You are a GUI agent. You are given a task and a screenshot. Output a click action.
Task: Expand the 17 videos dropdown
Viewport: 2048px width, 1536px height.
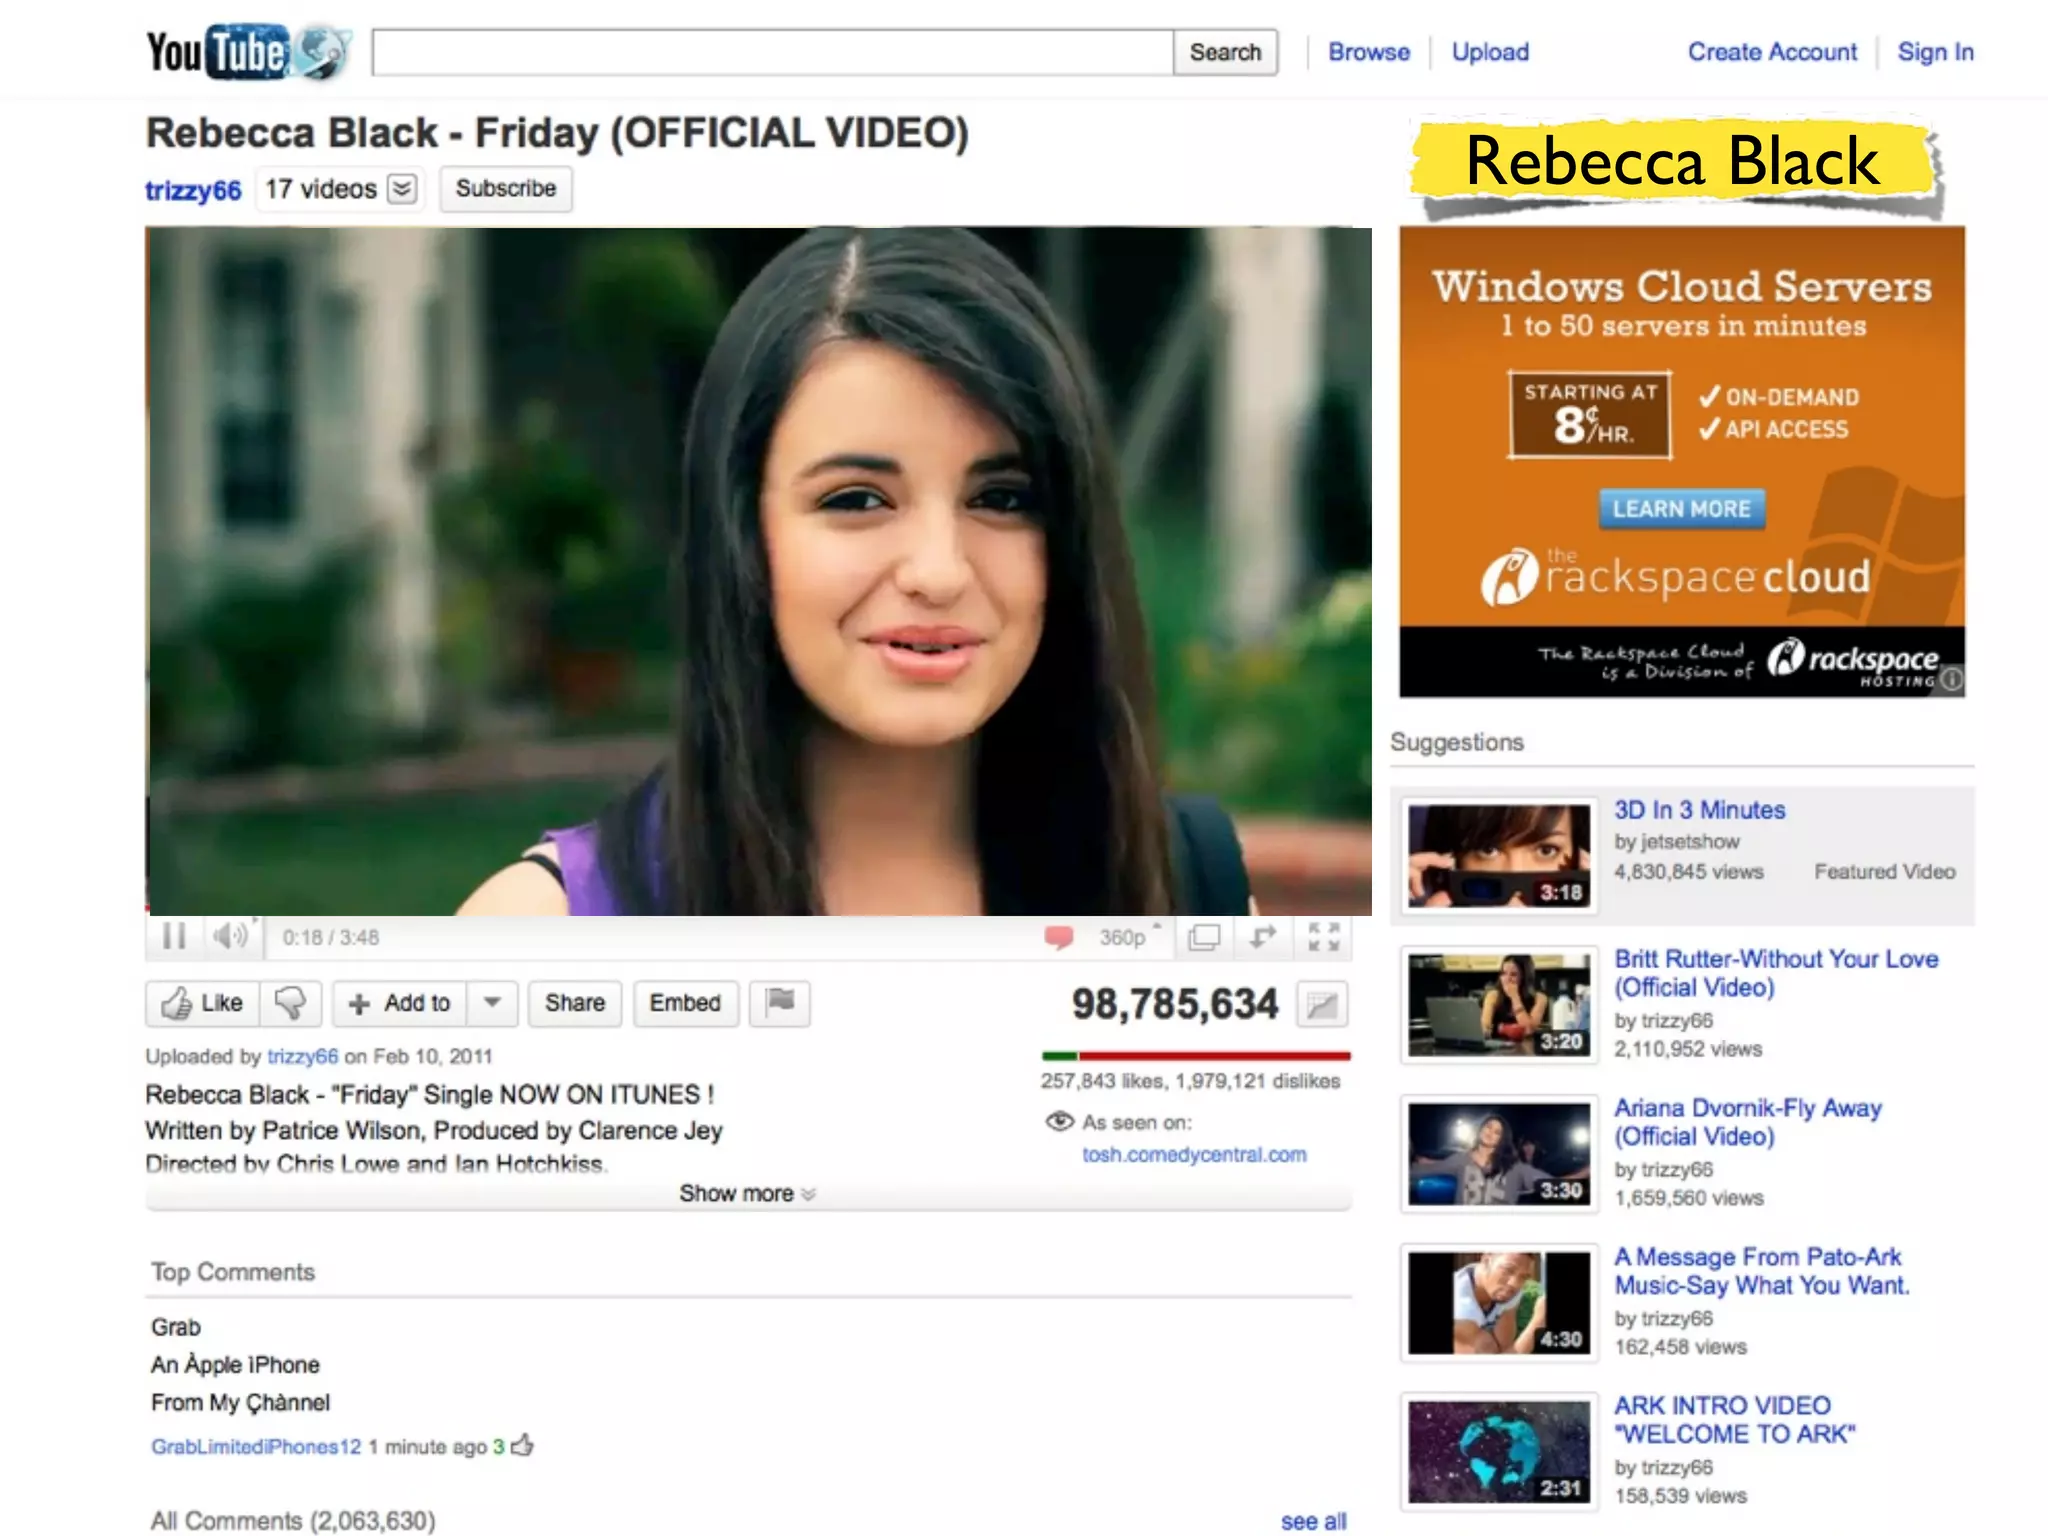tap(402, 189)
